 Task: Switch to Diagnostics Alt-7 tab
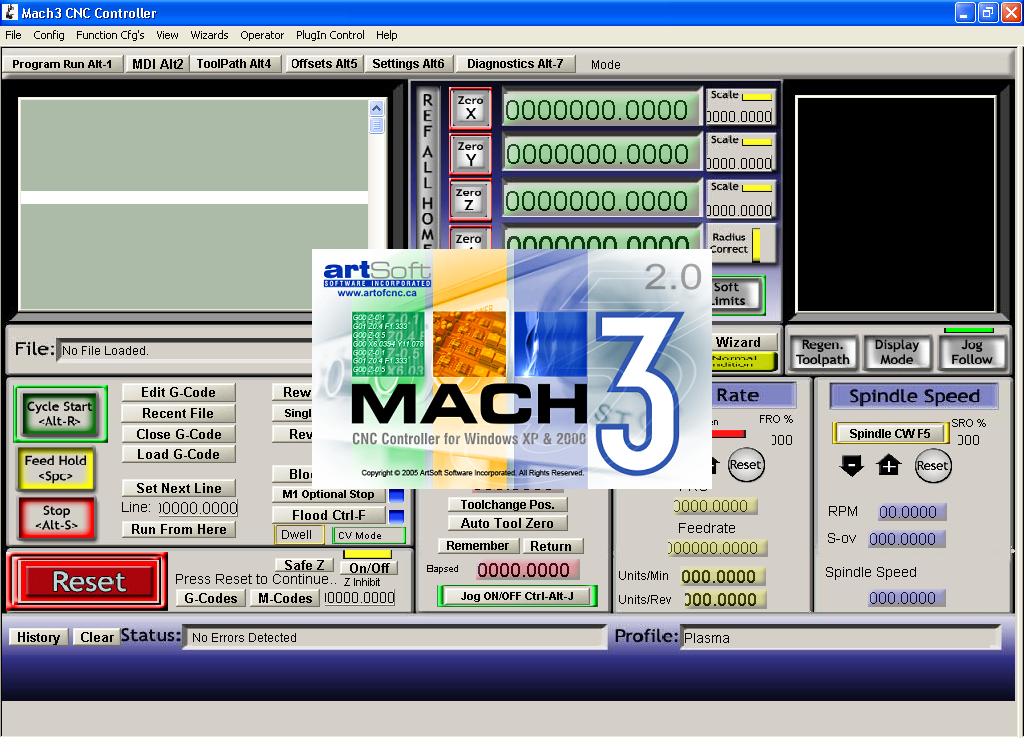(515, 64)
